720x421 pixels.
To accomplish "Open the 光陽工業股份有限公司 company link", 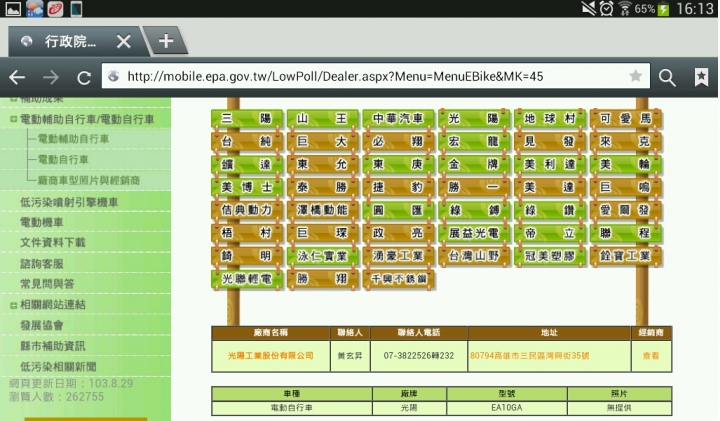I will coord(270,355).
